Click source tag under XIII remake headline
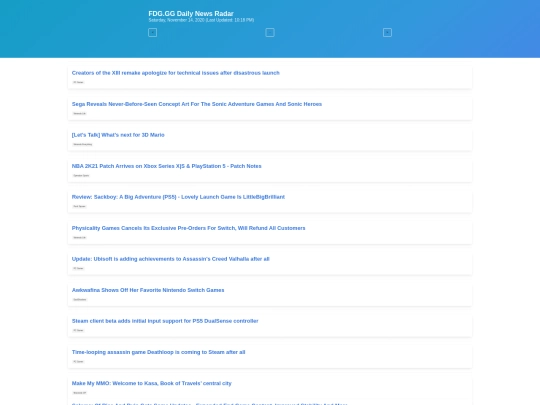The height and width of the screenshot is (405, 540). click(78, 82)
